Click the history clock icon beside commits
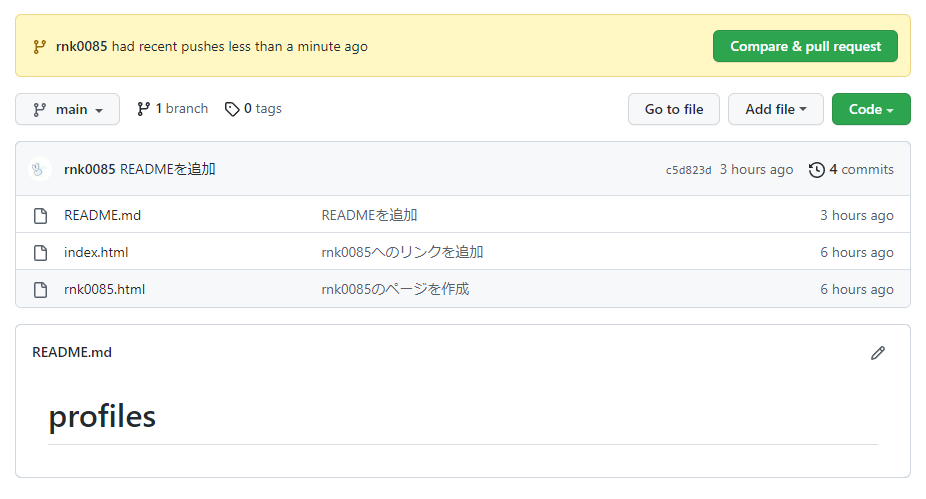The width and height of the screenshot is (926, 499). click(817, 170)
